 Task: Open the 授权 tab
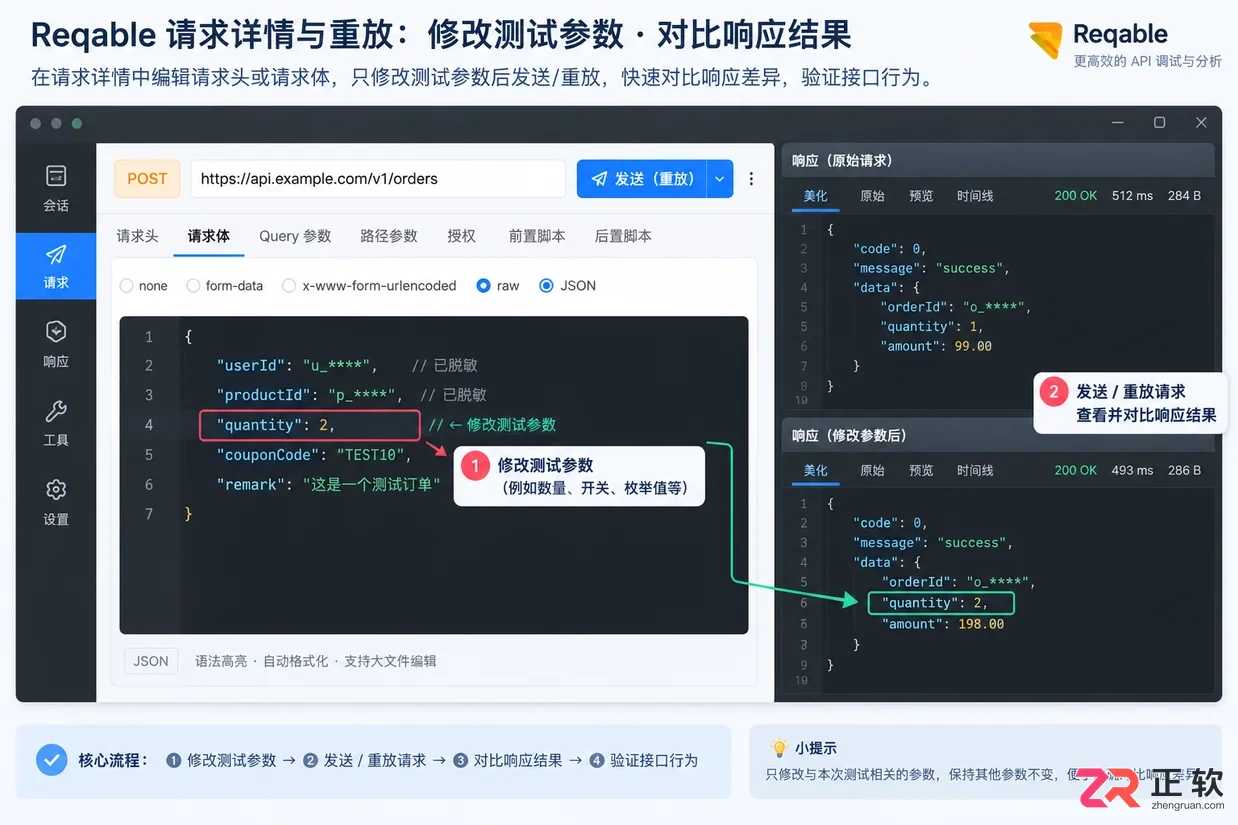tap(462, 236)
